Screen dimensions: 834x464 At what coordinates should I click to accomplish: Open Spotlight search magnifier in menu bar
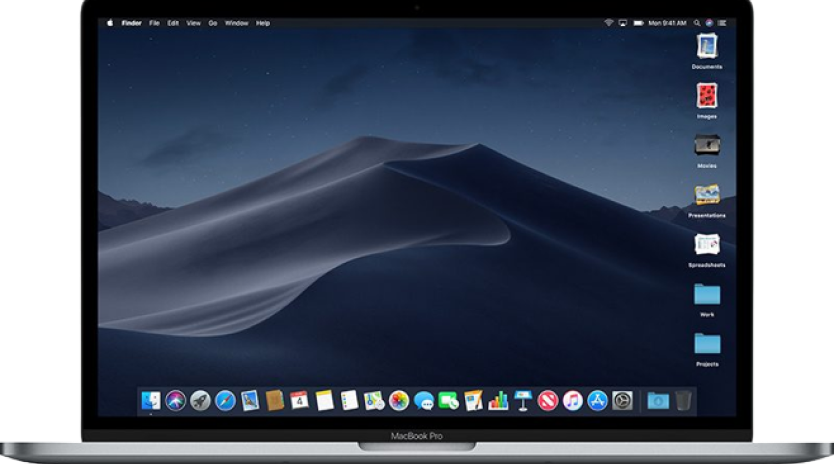pyautogui.click(x=697, y=23)
